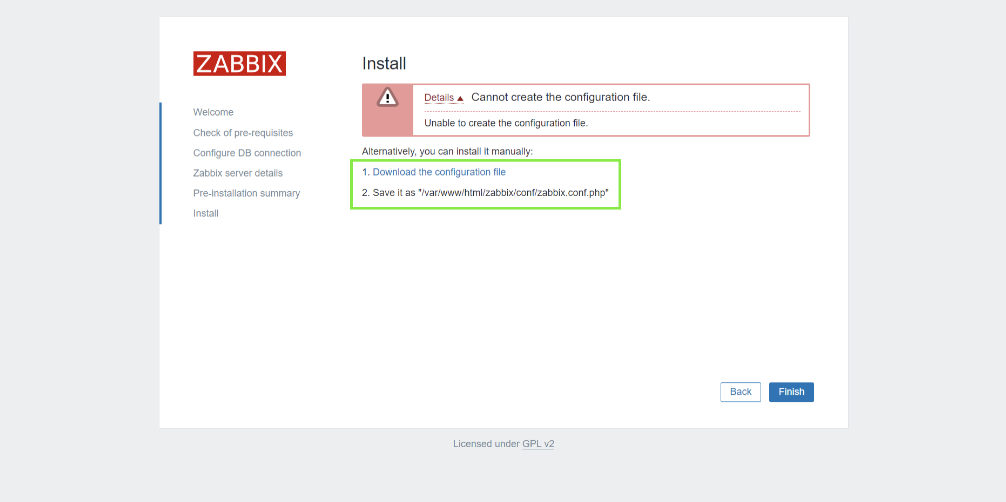Select Pre-installation summary step
1006x502 pixels.
(246, 193)
